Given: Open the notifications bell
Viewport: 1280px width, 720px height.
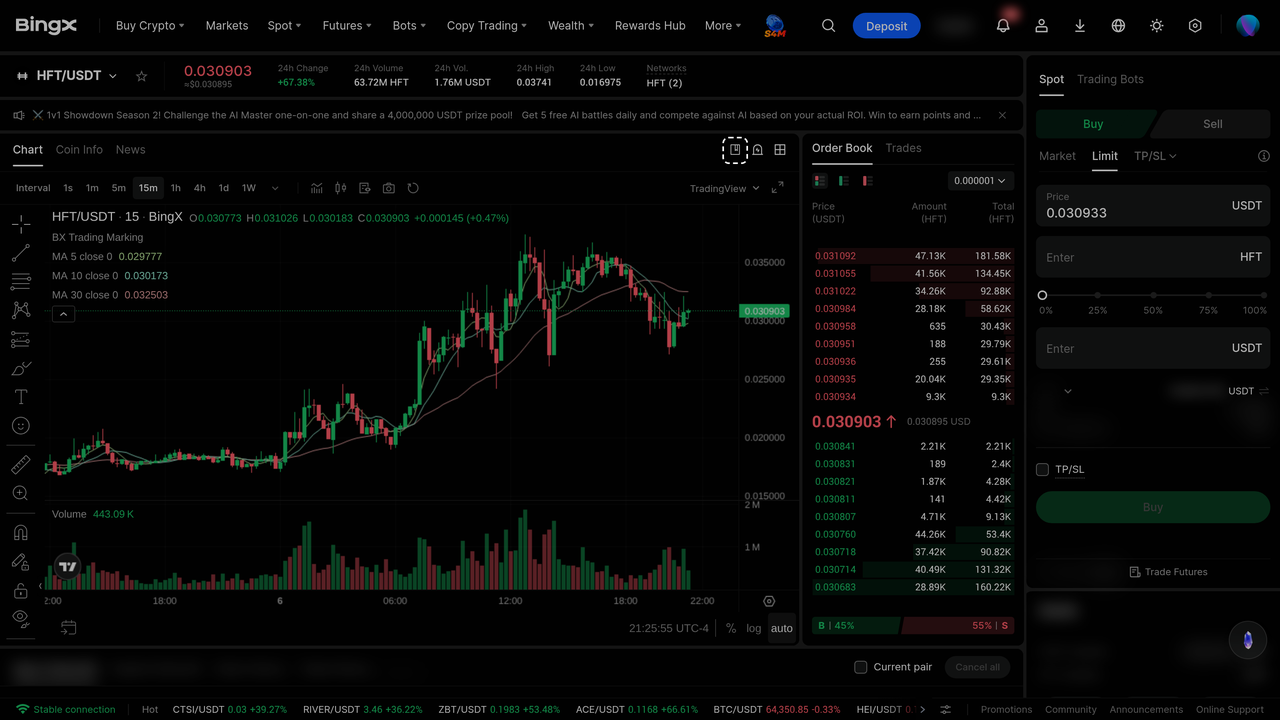Looking at the screenshot, I should click(1003, 26).
